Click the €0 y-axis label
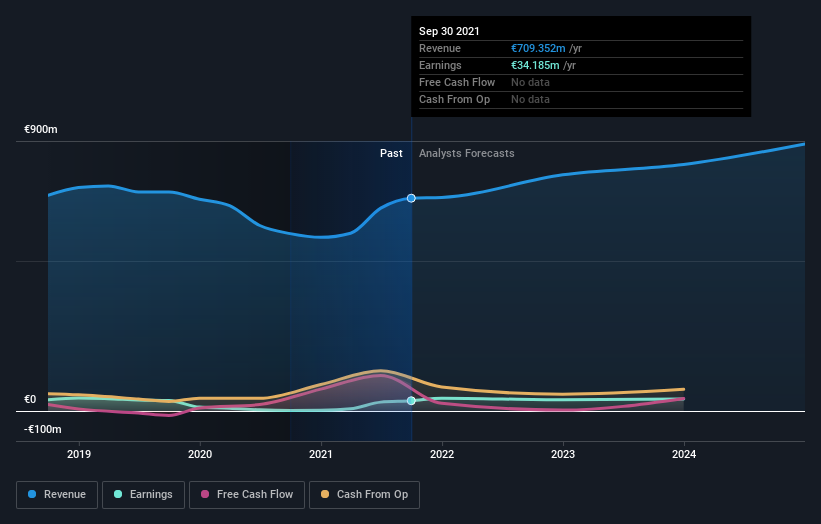821x524 pixels. tap(30, 399)
